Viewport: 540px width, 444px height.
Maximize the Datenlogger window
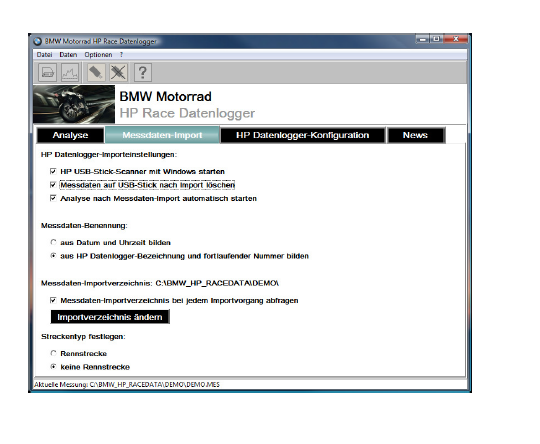point(436,39)
